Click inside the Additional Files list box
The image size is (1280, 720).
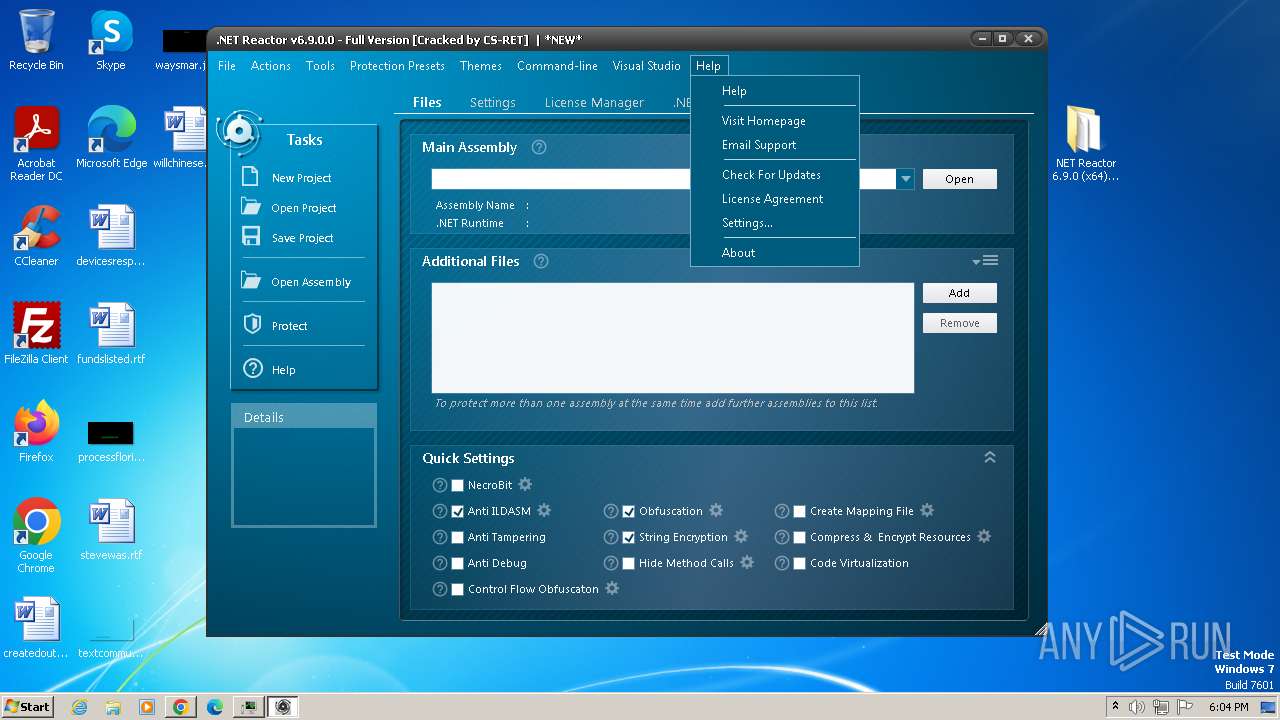point(672,338)
